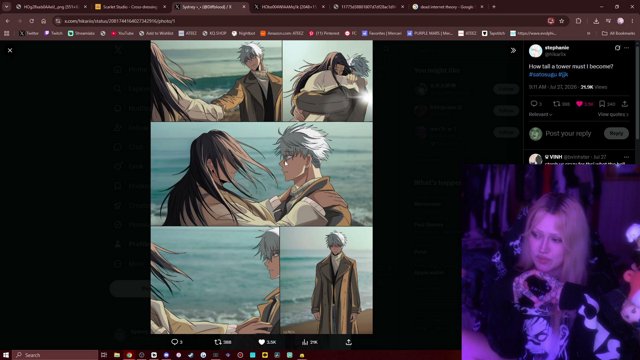Open more options on VINH's reply
The height and width of the screenshot is (360, 640).
pyautogui.click(x=627, y=157)
